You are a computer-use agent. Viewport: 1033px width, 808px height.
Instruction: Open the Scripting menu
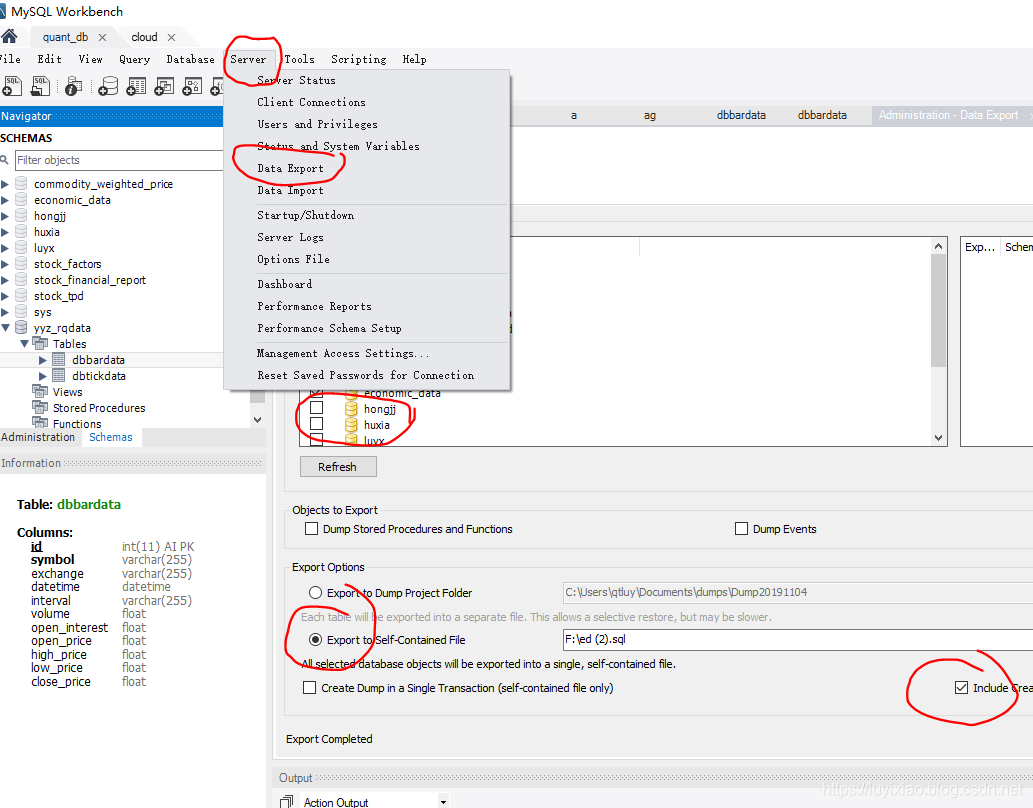[358, 59]
